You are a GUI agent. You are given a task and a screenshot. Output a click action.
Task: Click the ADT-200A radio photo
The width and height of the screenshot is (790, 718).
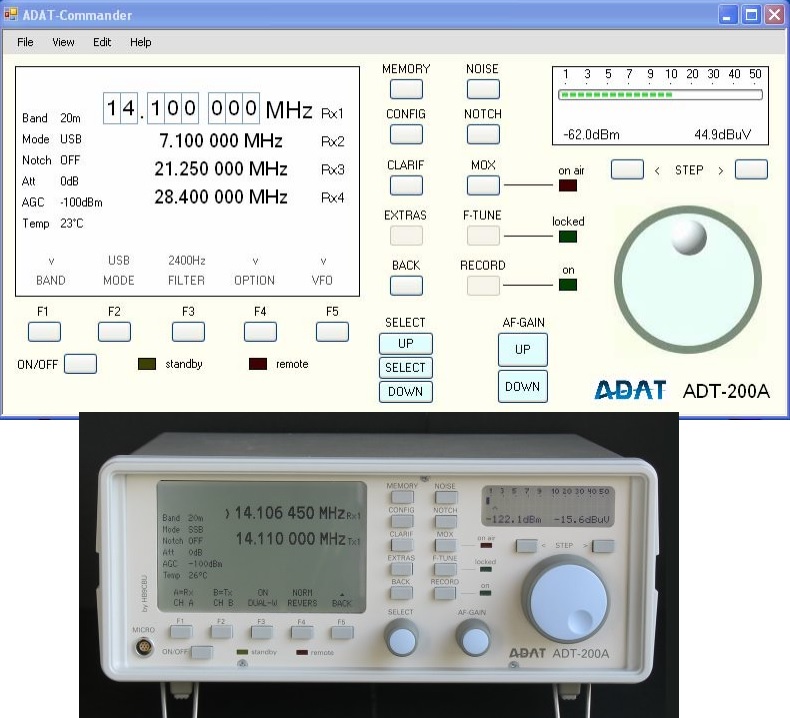[379, 565]
